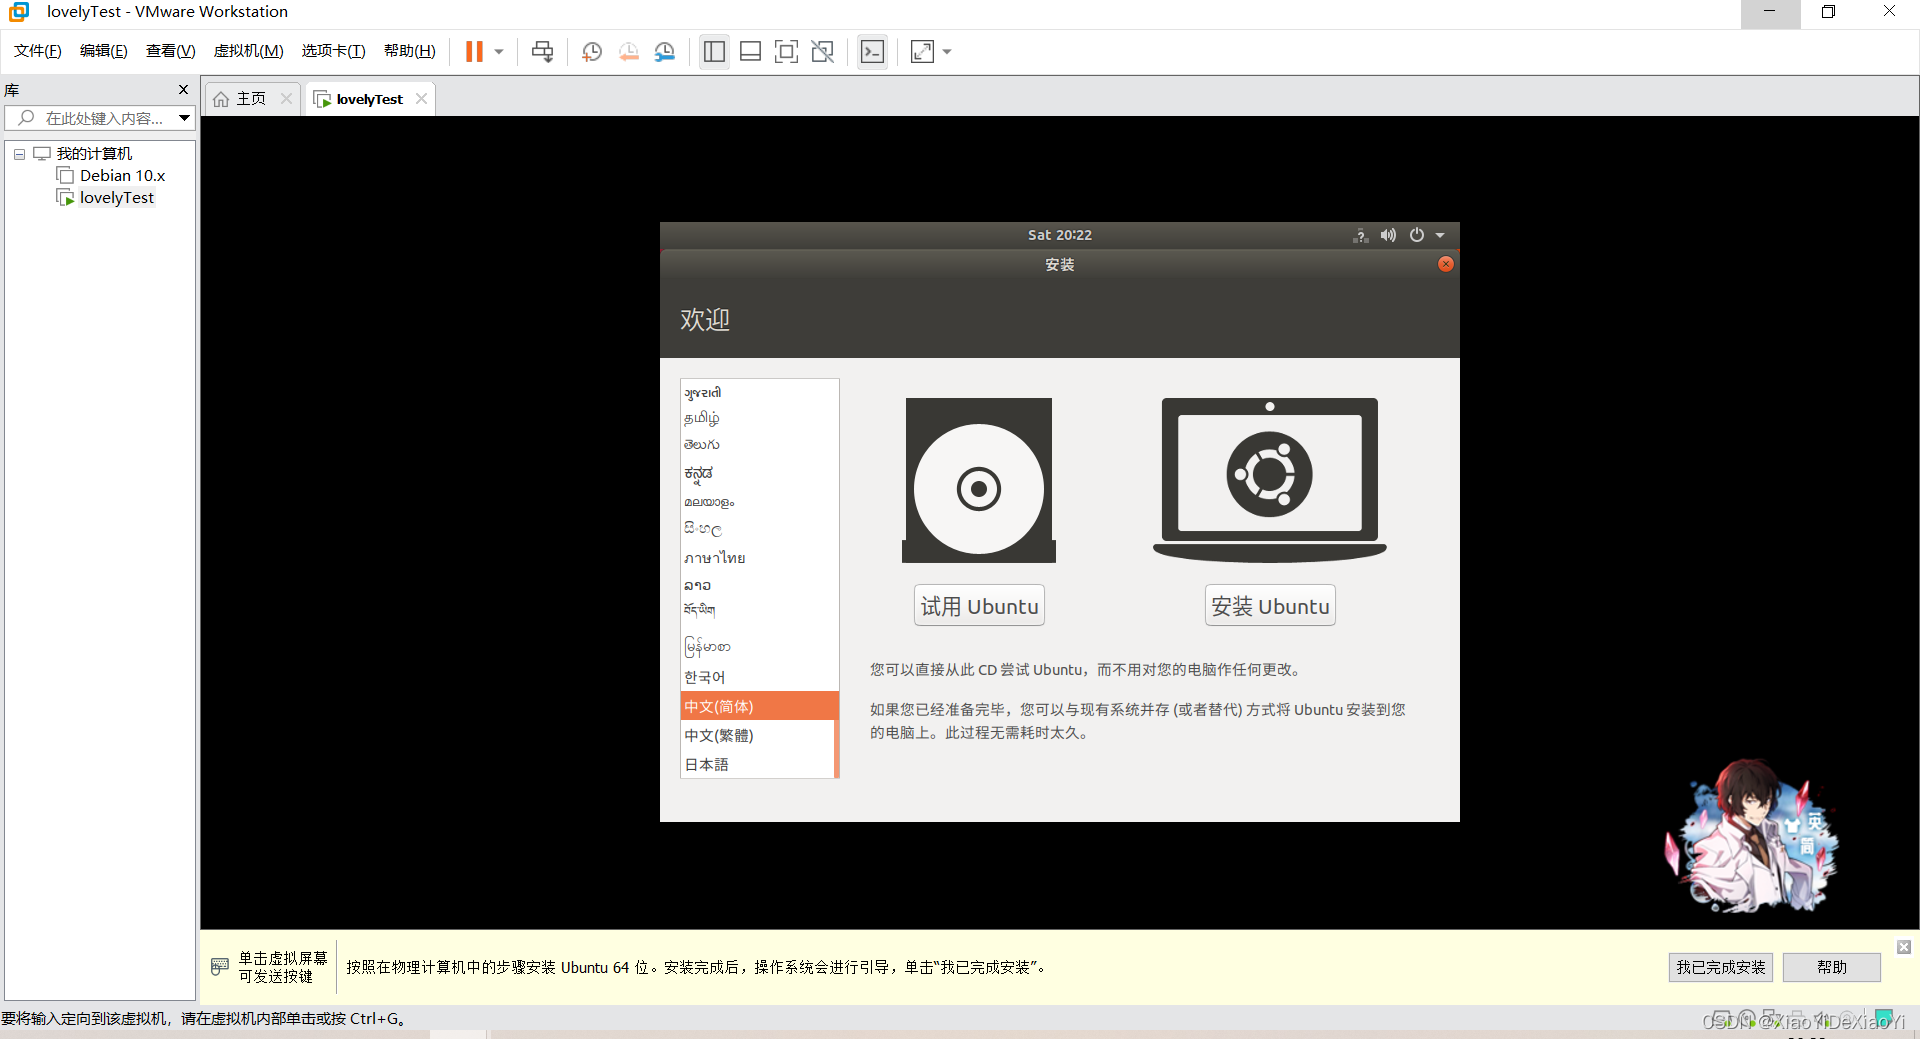Click the CD disc try-Ubuntu image
1920x1039 pixels.
(x=979, y=481)
